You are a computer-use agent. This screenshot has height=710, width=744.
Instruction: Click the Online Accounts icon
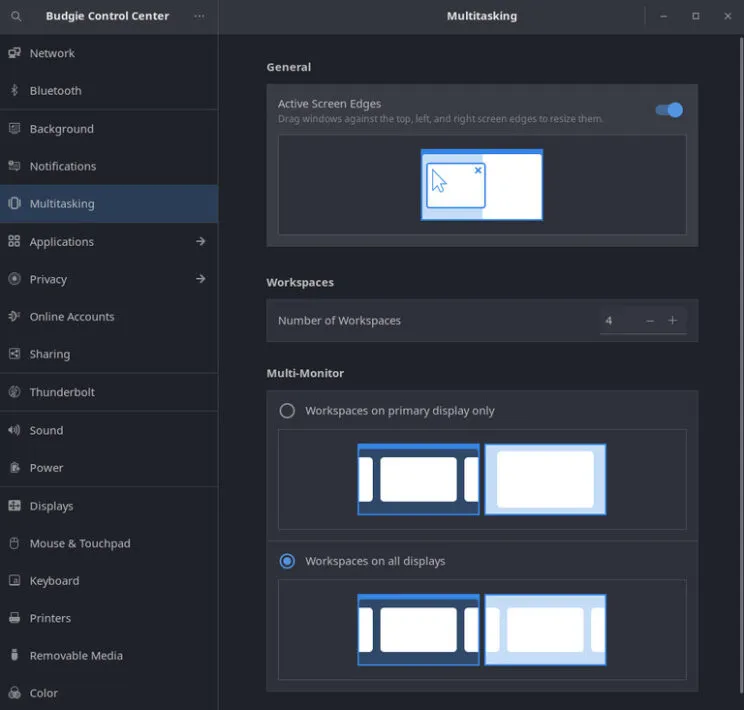pyautogui.click(x=14, y=316)
